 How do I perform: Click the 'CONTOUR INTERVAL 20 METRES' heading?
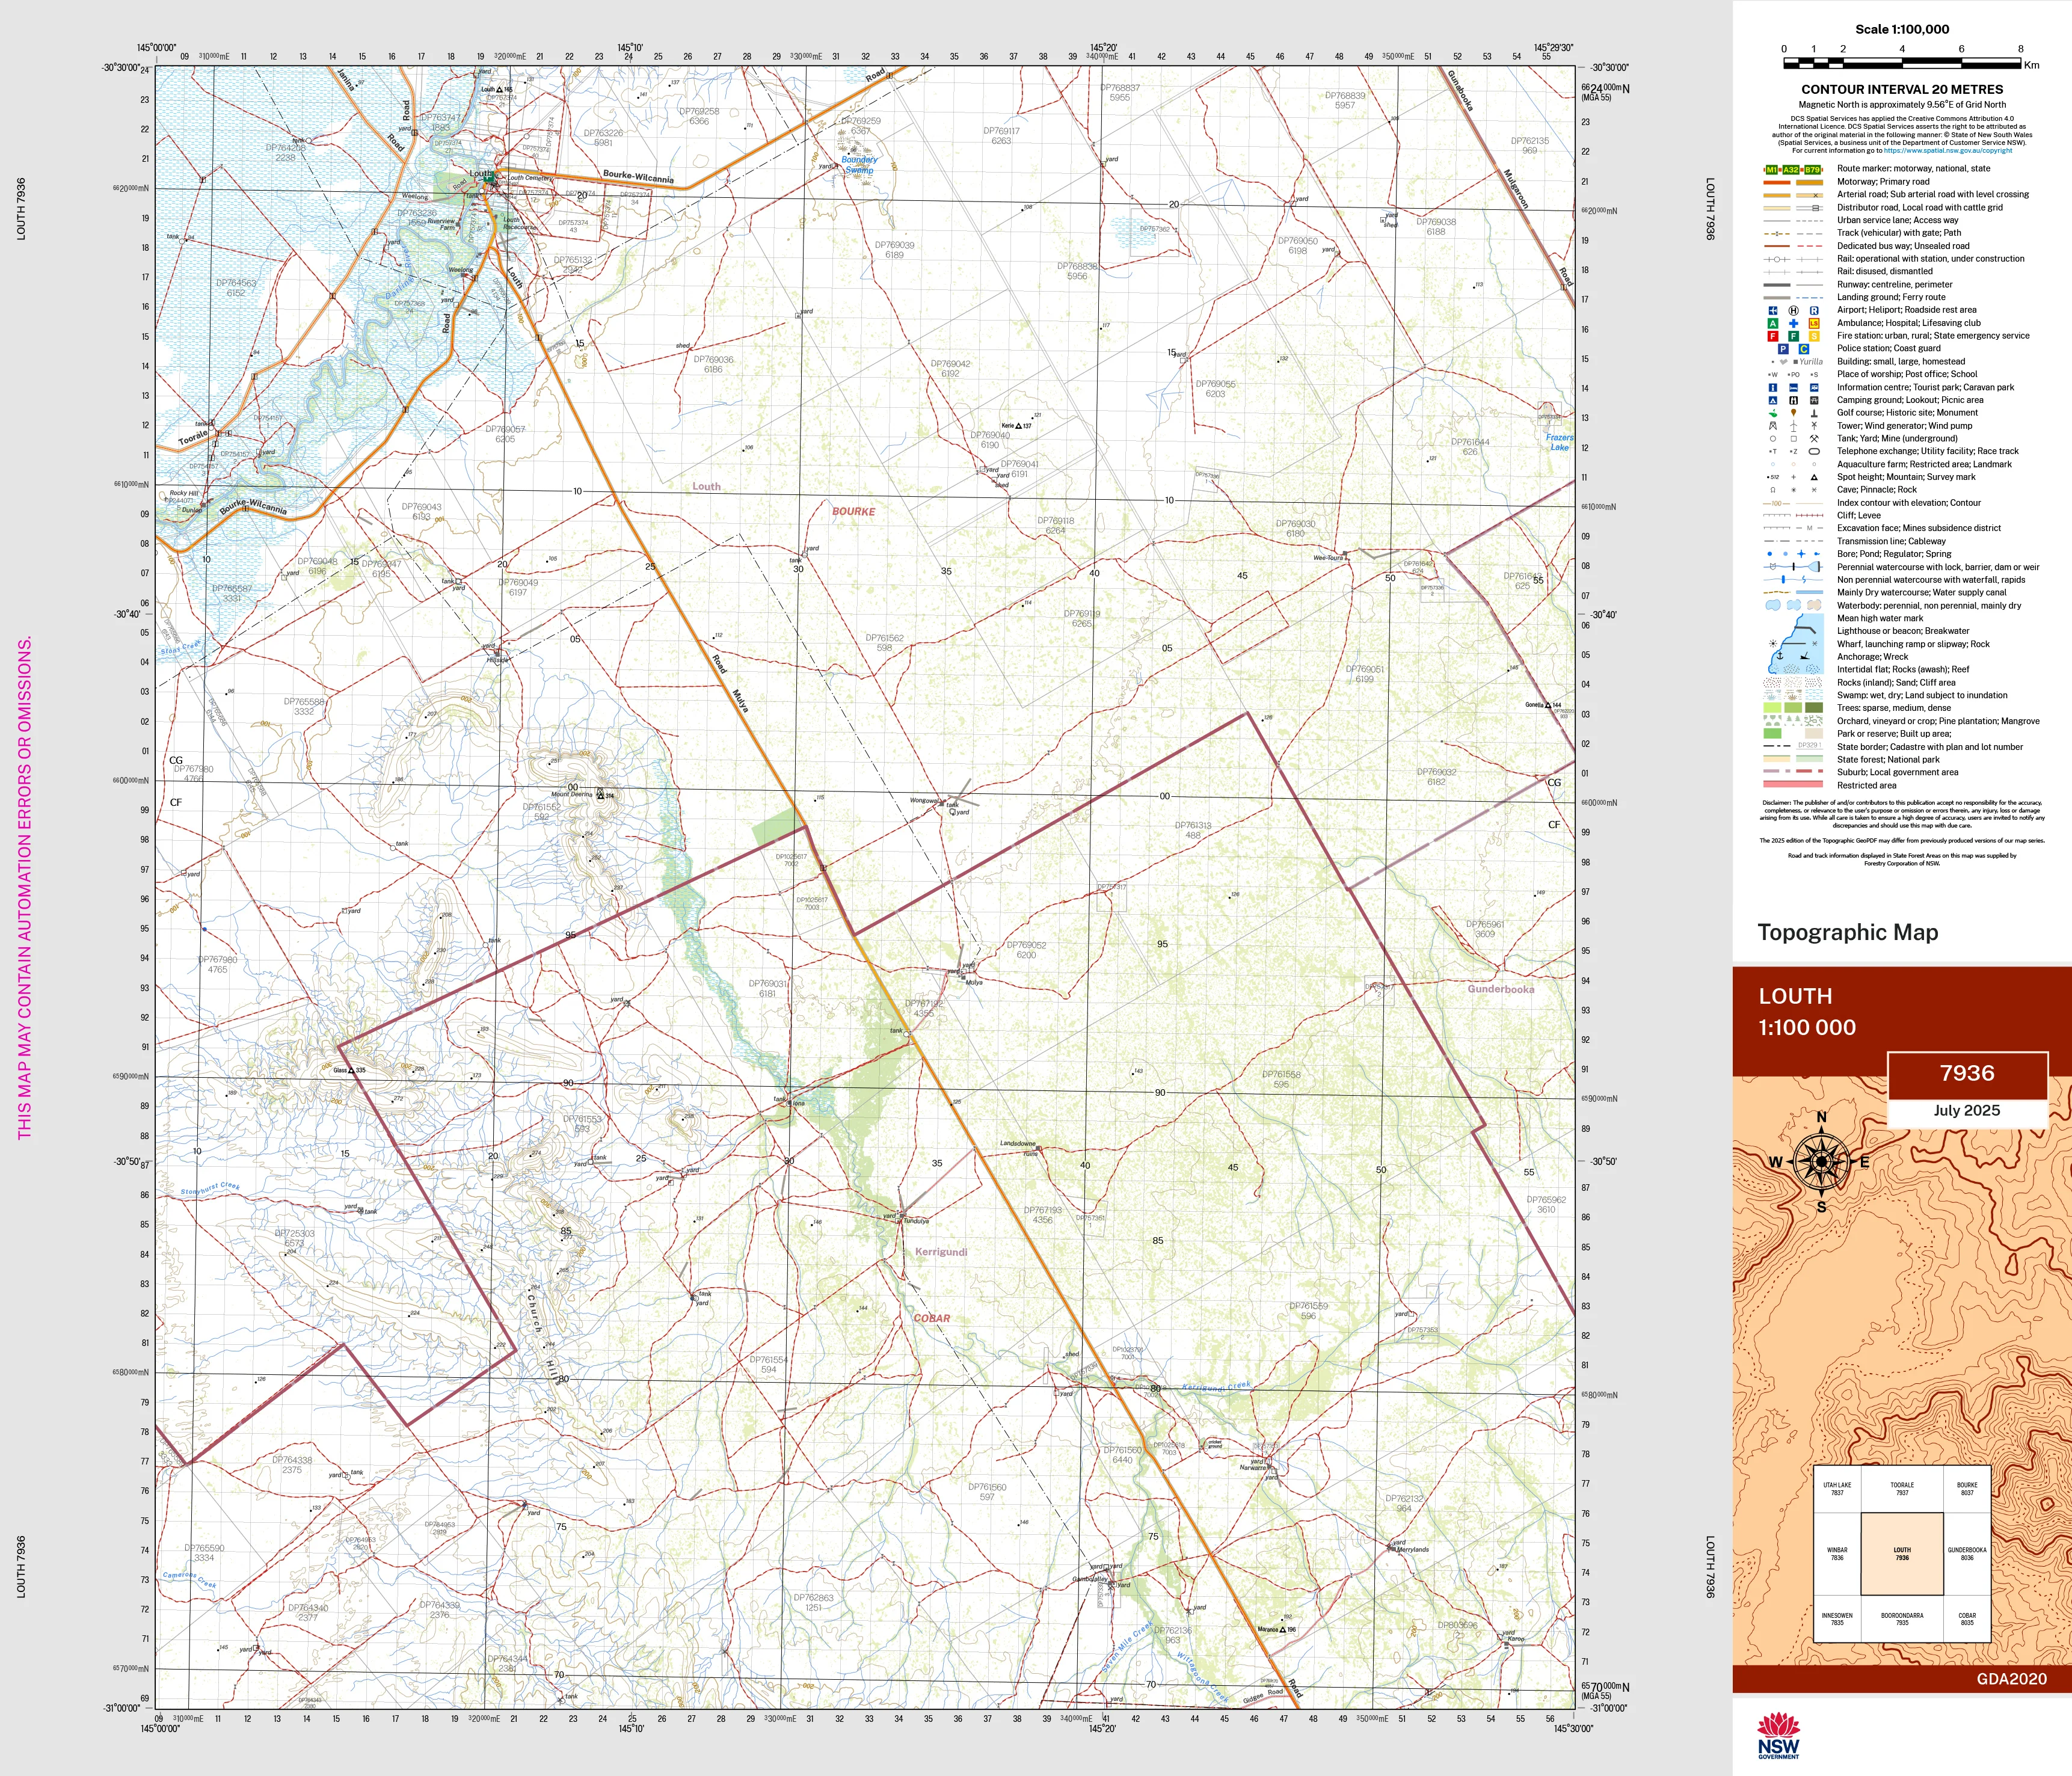1902,90
